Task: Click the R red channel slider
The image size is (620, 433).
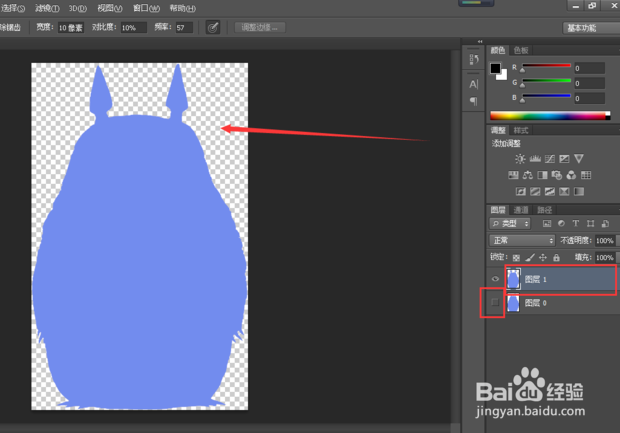Action: 546,66
